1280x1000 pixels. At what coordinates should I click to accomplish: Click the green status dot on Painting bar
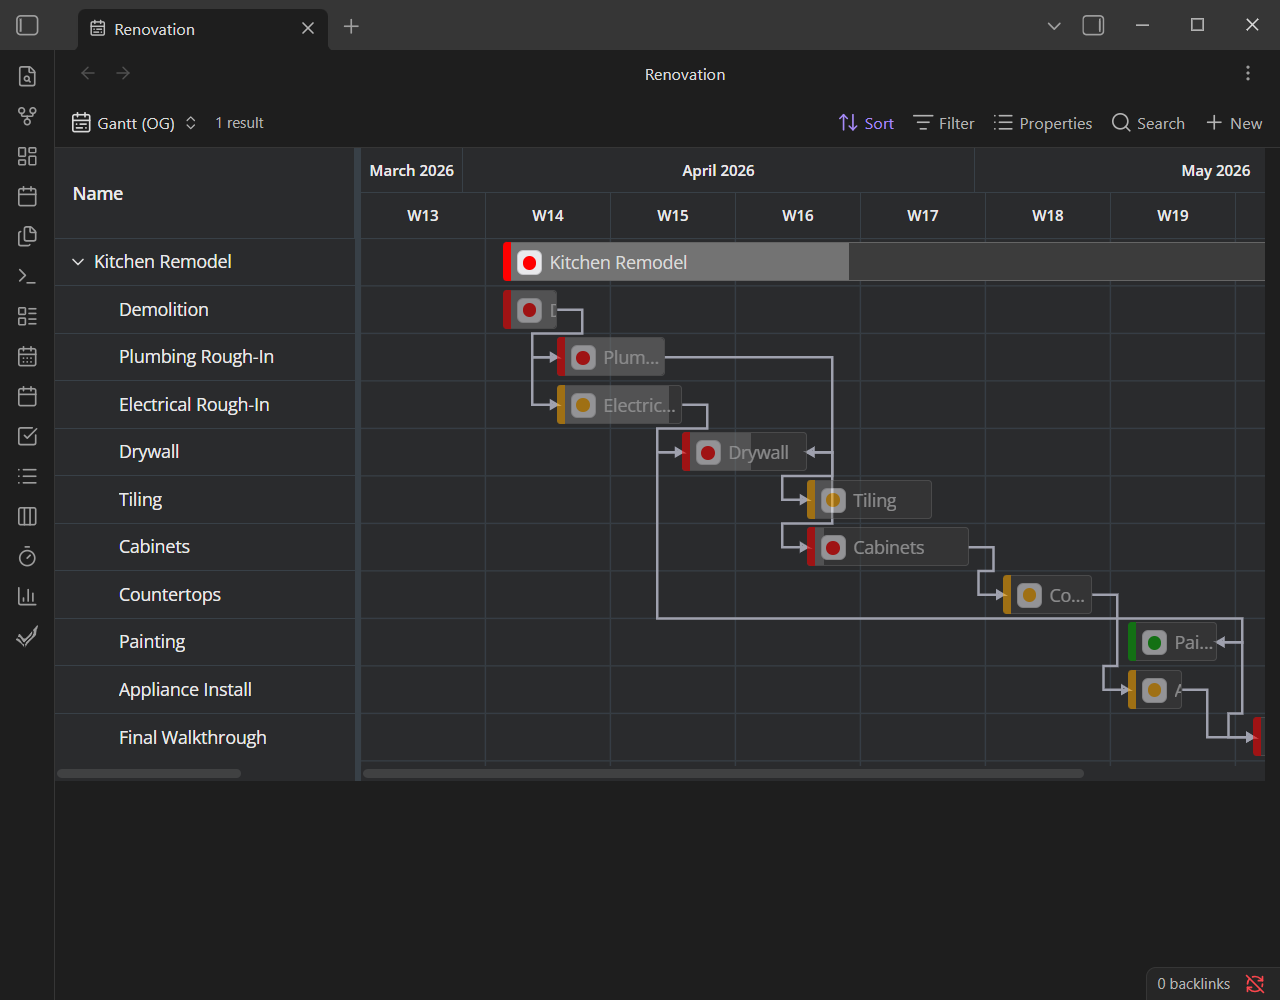[x=1154, y=643]
